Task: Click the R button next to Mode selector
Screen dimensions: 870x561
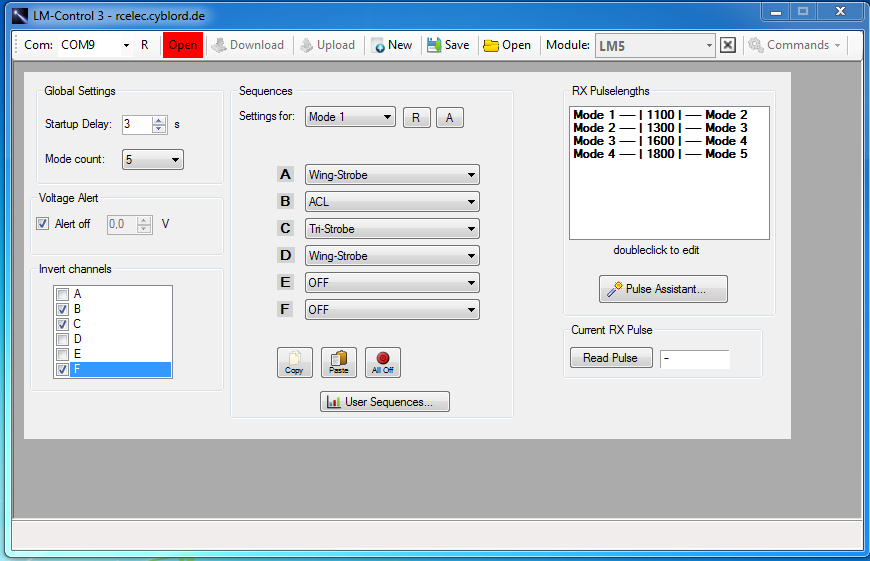Action: pos(416,118)
